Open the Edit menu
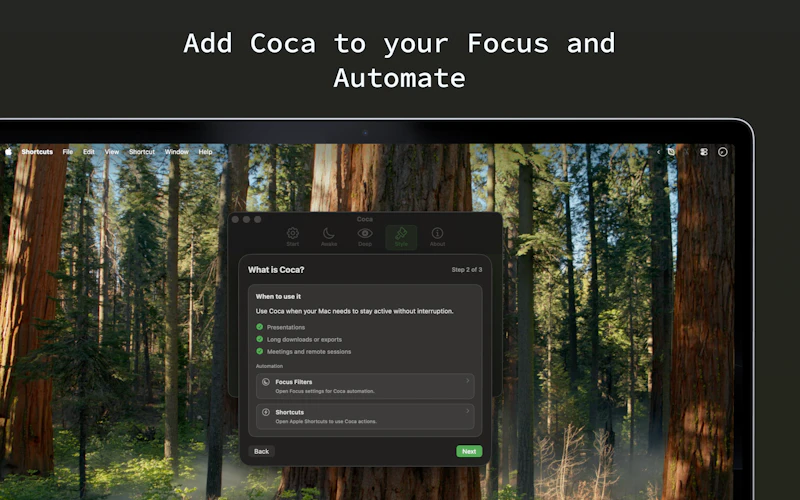Viewport: 800px width, 500px height. click(89, 152)
